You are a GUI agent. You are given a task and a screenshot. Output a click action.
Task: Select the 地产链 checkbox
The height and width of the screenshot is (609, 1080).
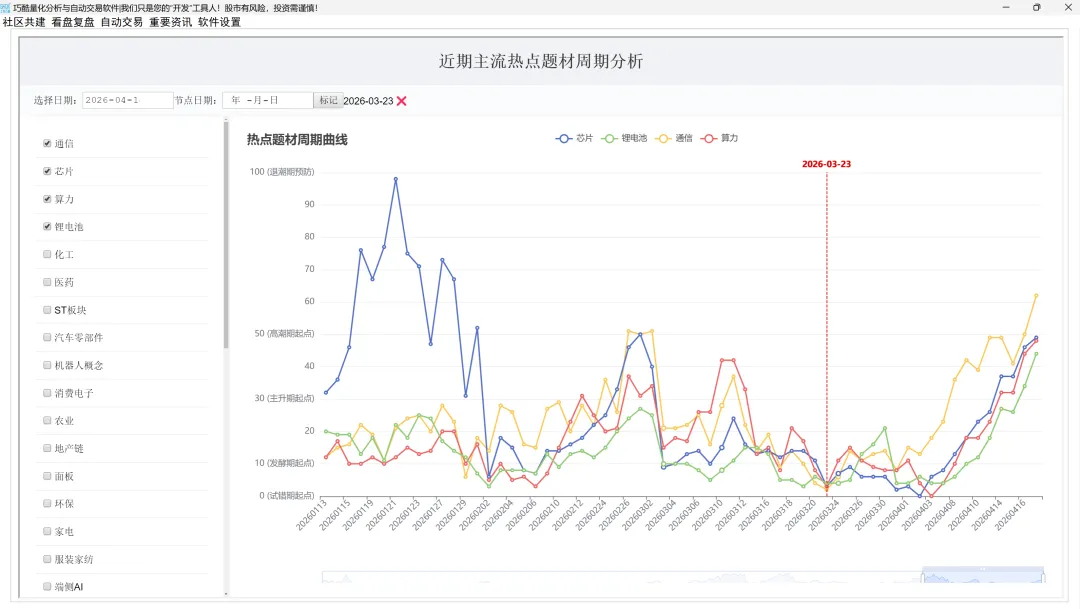tap(47, 448)
